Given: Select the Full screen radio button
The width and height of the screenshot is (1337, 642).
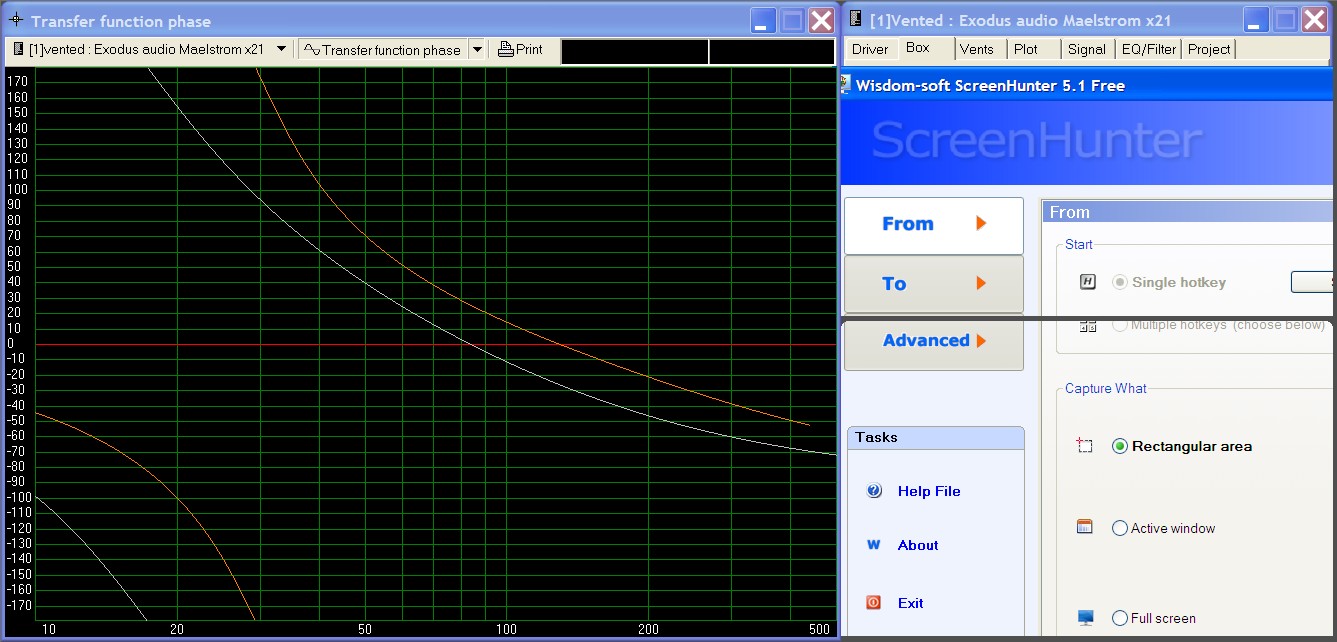Looking at the screenshot, I should (1120, 618).
